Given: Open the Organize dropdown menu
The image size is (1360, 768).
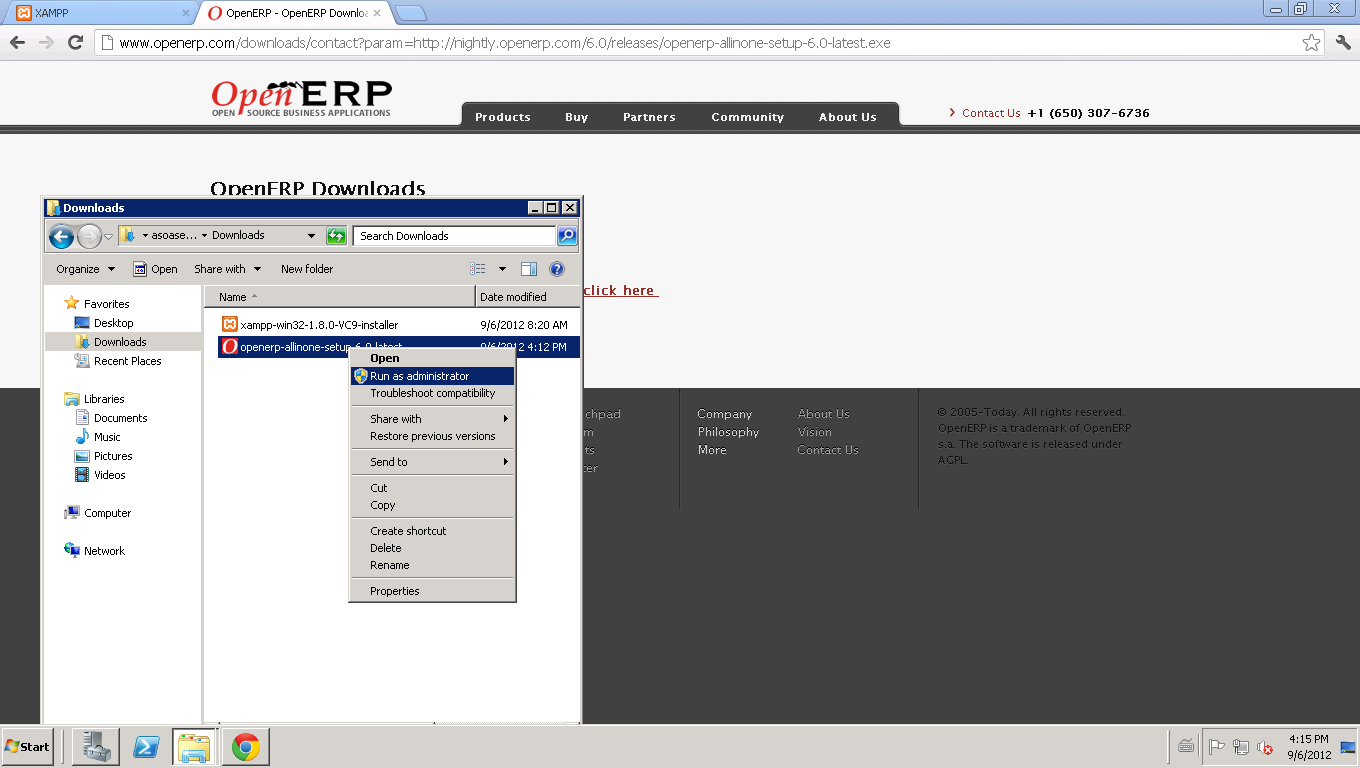Looking at the screenshot, I should click(x=84, y=268).
